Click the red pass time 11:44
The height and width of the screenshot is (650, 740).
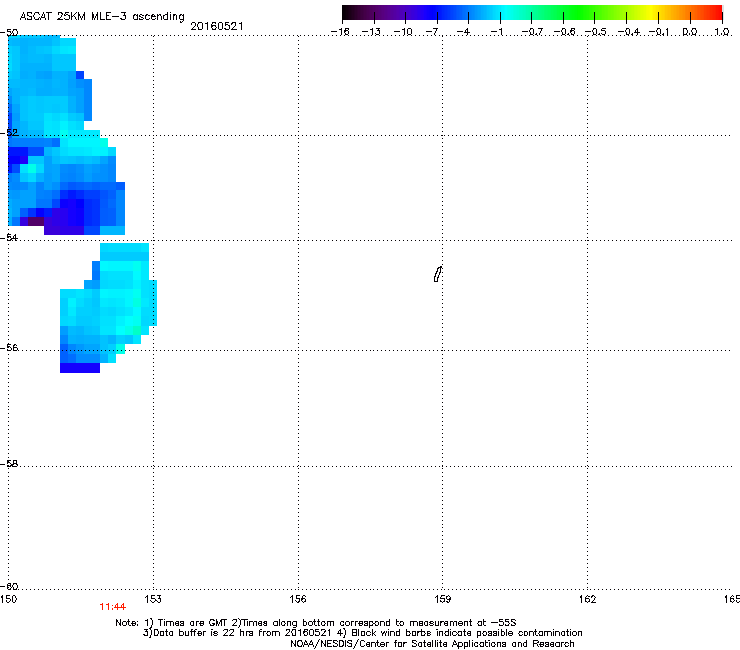(x=112, y=607)
